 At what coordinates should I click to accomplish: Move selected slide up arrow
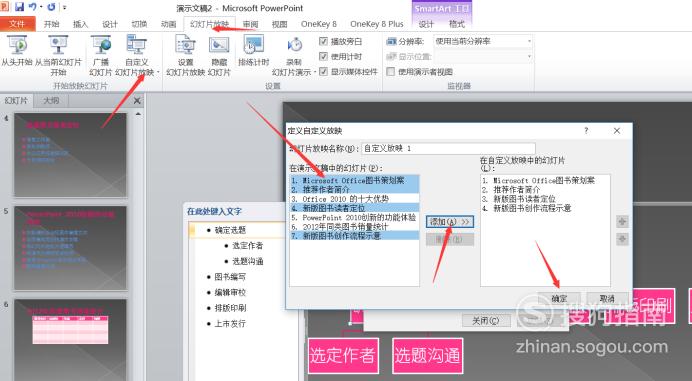point(622,222)
